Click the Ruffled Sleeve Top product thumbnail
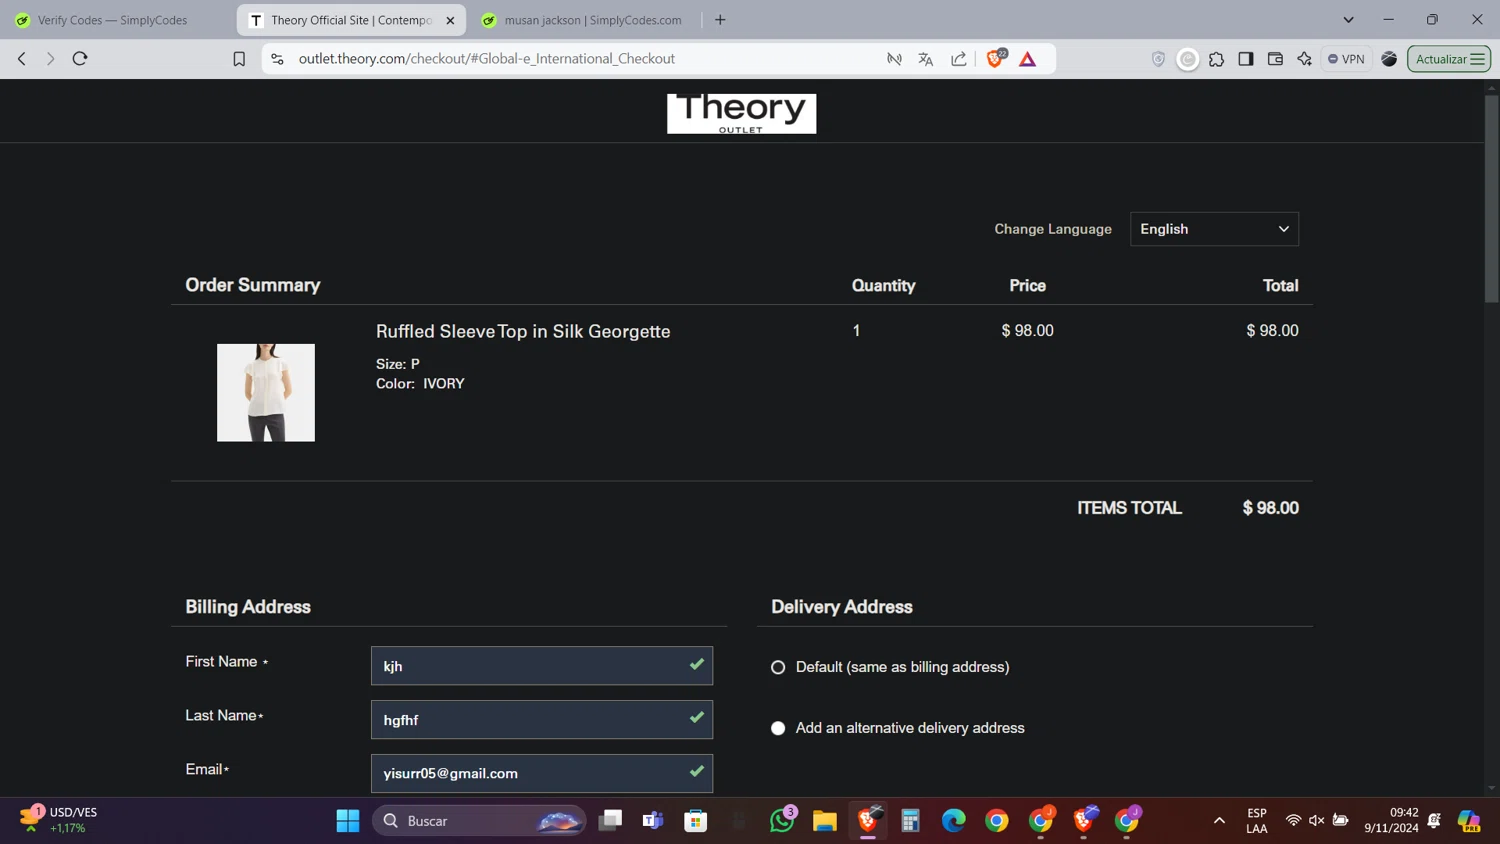Image resolution: width=1500 pixels, height=844 pixels. (266, 392)
